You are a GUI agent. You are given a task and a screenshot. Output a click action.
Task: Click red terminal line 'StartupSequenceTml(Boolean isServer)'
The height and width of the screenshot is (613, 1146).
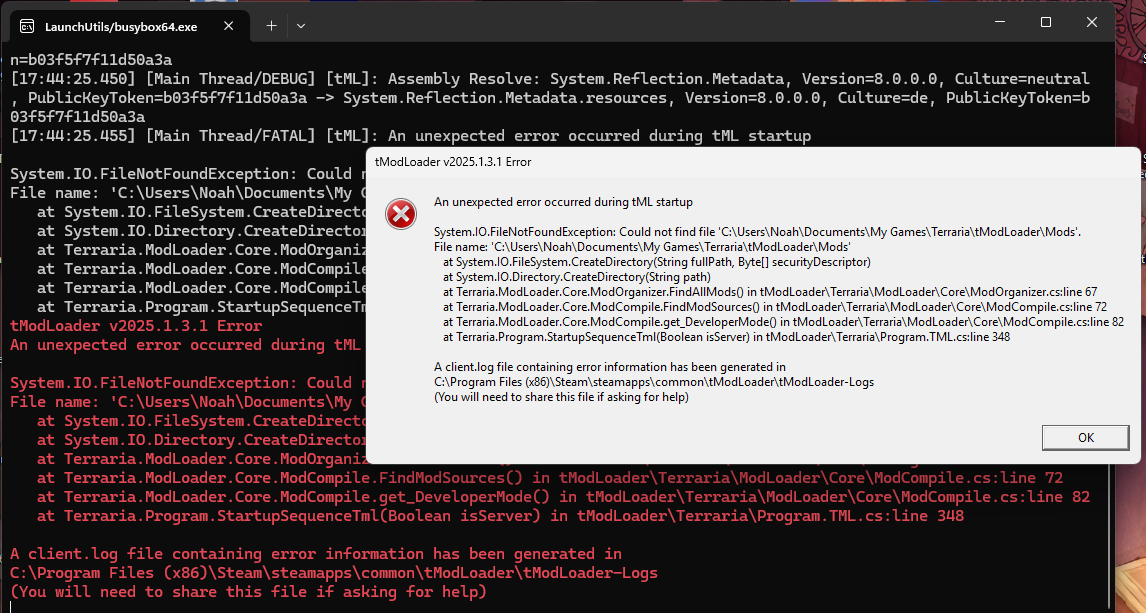pyautogui.click(x=501, y=517)
